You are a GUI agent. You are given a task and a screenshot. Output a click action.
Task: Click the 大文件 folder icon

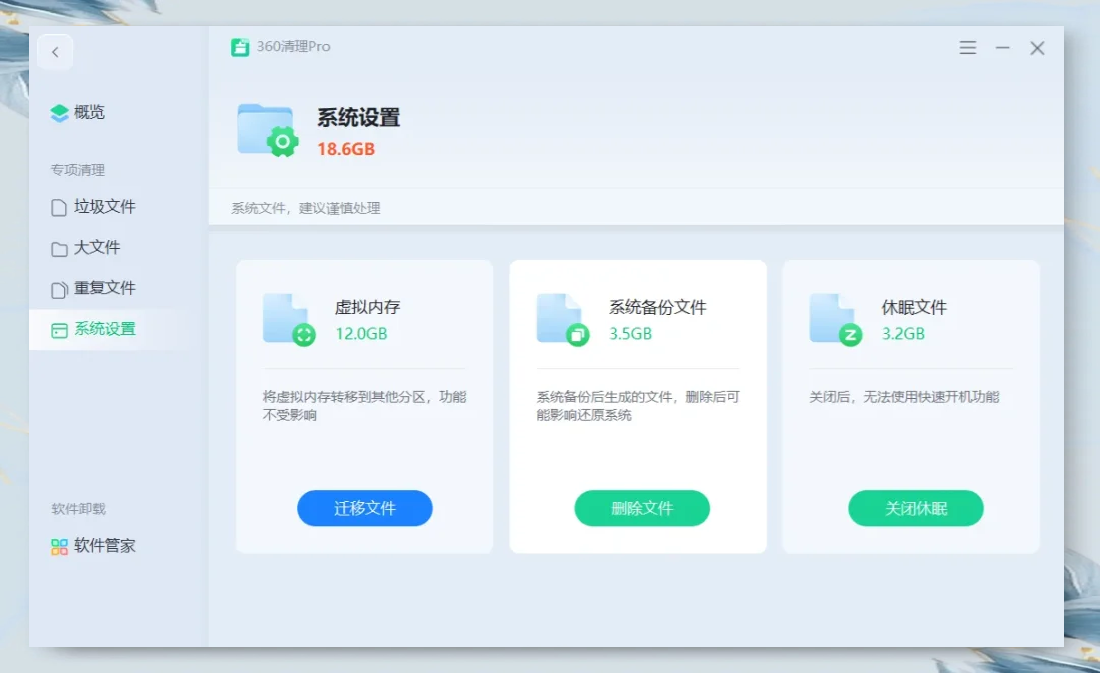59,249
